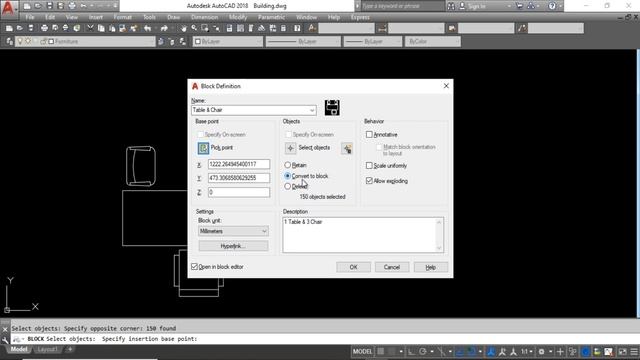
Task: Open the ByLayer color control dropdown
Action: point(227,41)
